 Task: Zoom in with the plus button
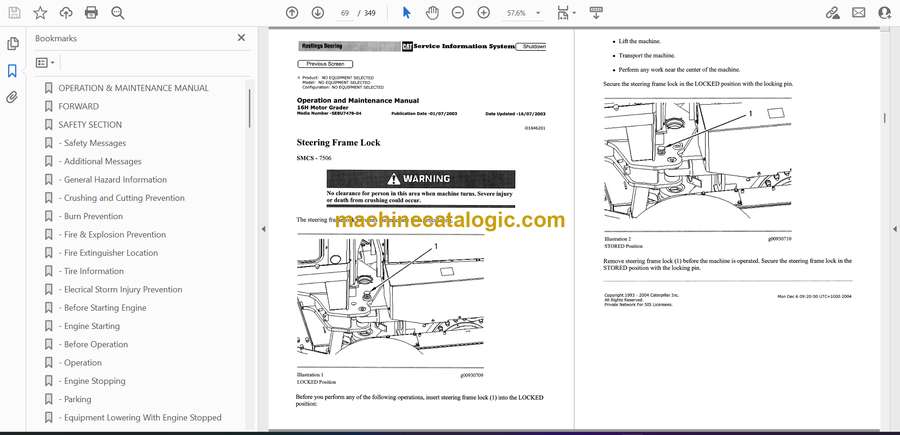coord(484,13)
